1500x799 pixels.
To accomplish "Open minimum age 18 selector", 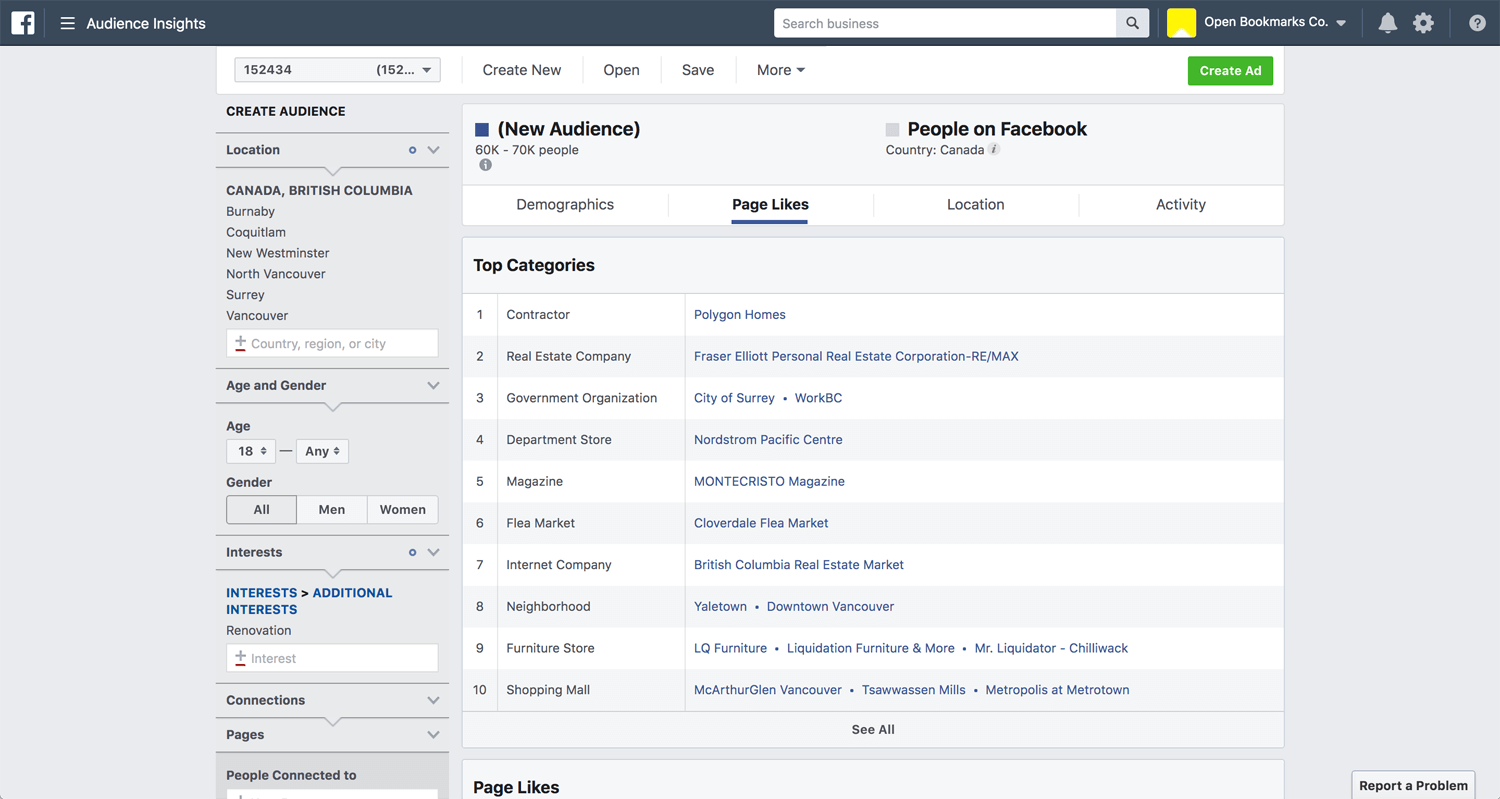I will [x=251, y=451].
